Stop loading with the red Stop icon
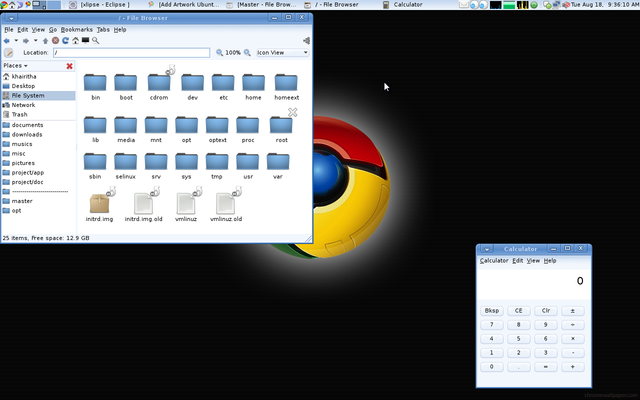 55,40
